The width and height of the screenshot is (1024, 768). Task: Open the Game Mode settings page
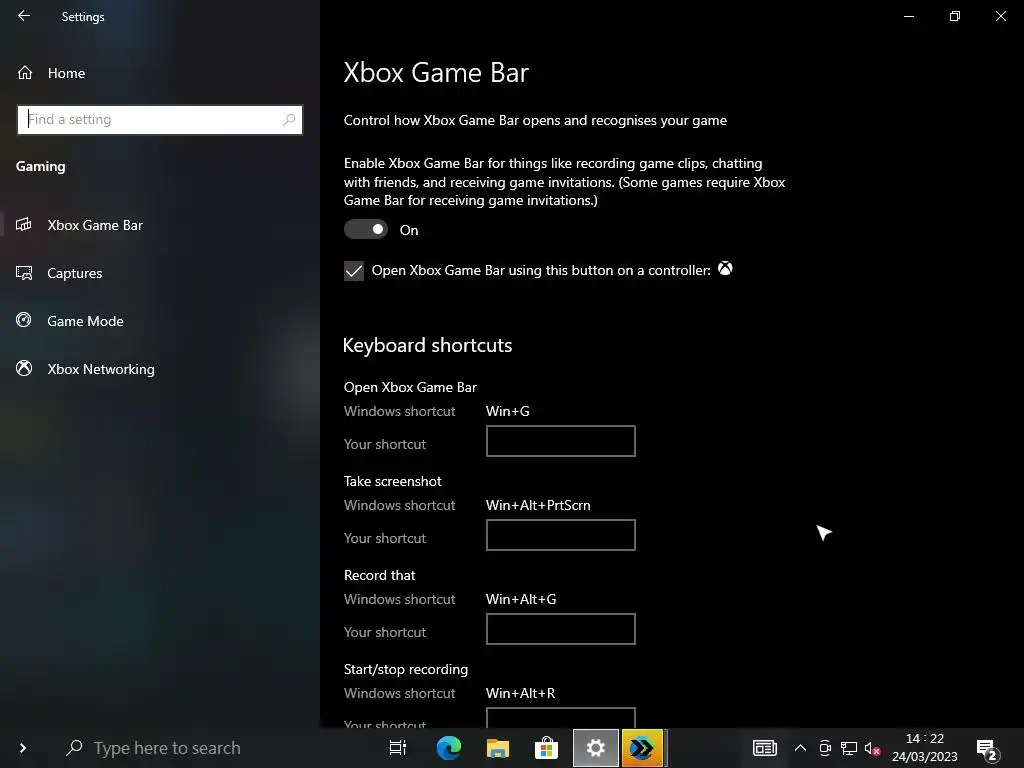85,321
